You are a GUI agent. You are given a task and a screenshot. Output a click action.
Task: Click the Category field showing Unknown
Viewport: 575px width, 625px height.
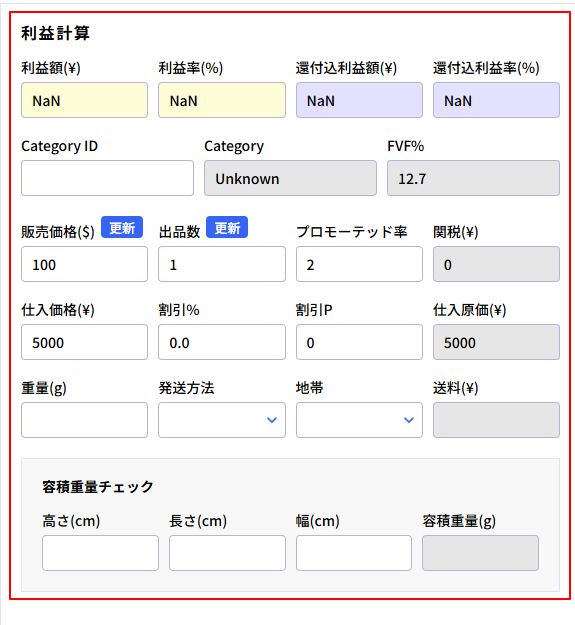(290, 178)
